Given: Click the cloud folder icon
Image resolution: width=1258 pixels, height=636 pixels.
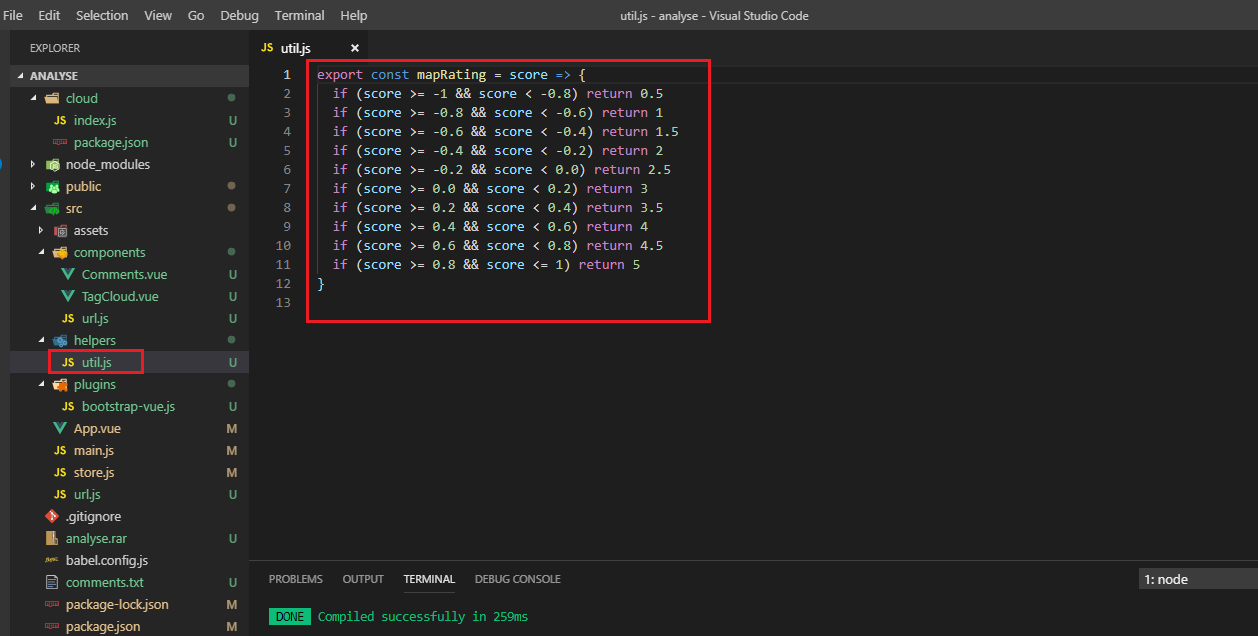Looking at the screenshot, I should 52,98.
